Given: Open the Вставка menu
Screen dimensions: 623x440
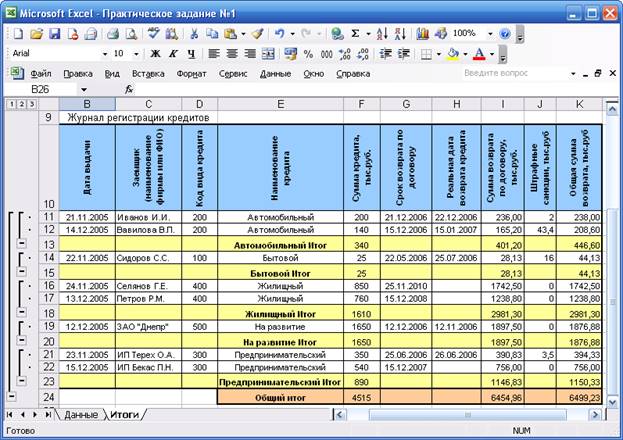Looking at the screenshot, I should [148, 74].
